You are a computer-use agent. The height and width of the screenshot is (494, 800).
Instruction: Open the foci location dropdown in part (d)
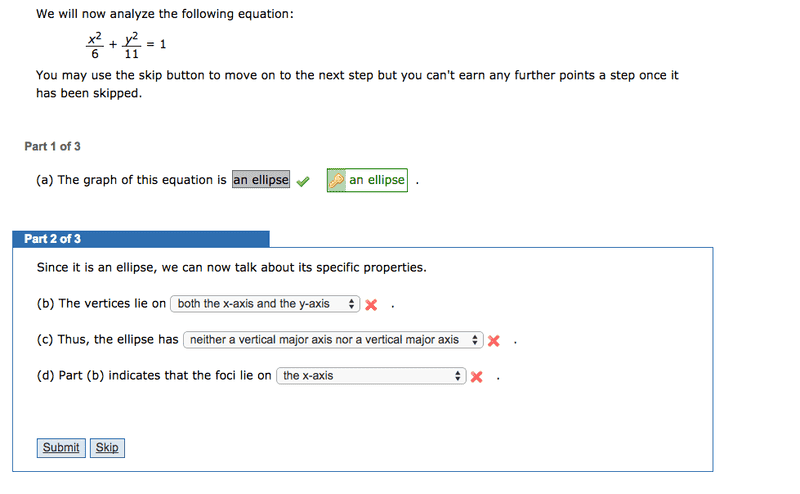click(x=371, y=376)
